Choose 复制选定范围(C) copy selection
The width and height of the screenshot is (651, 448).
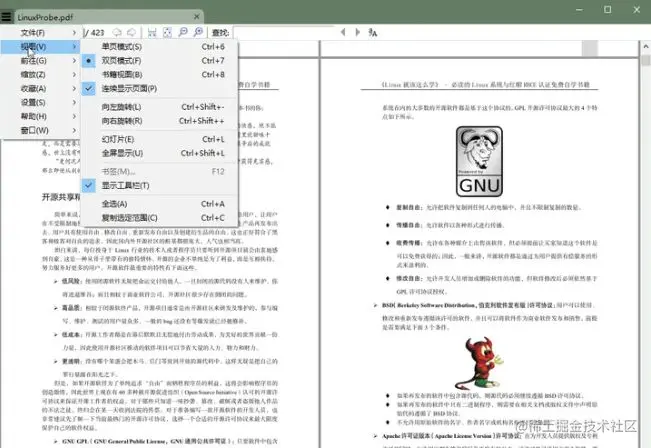(x=160, y=218)
